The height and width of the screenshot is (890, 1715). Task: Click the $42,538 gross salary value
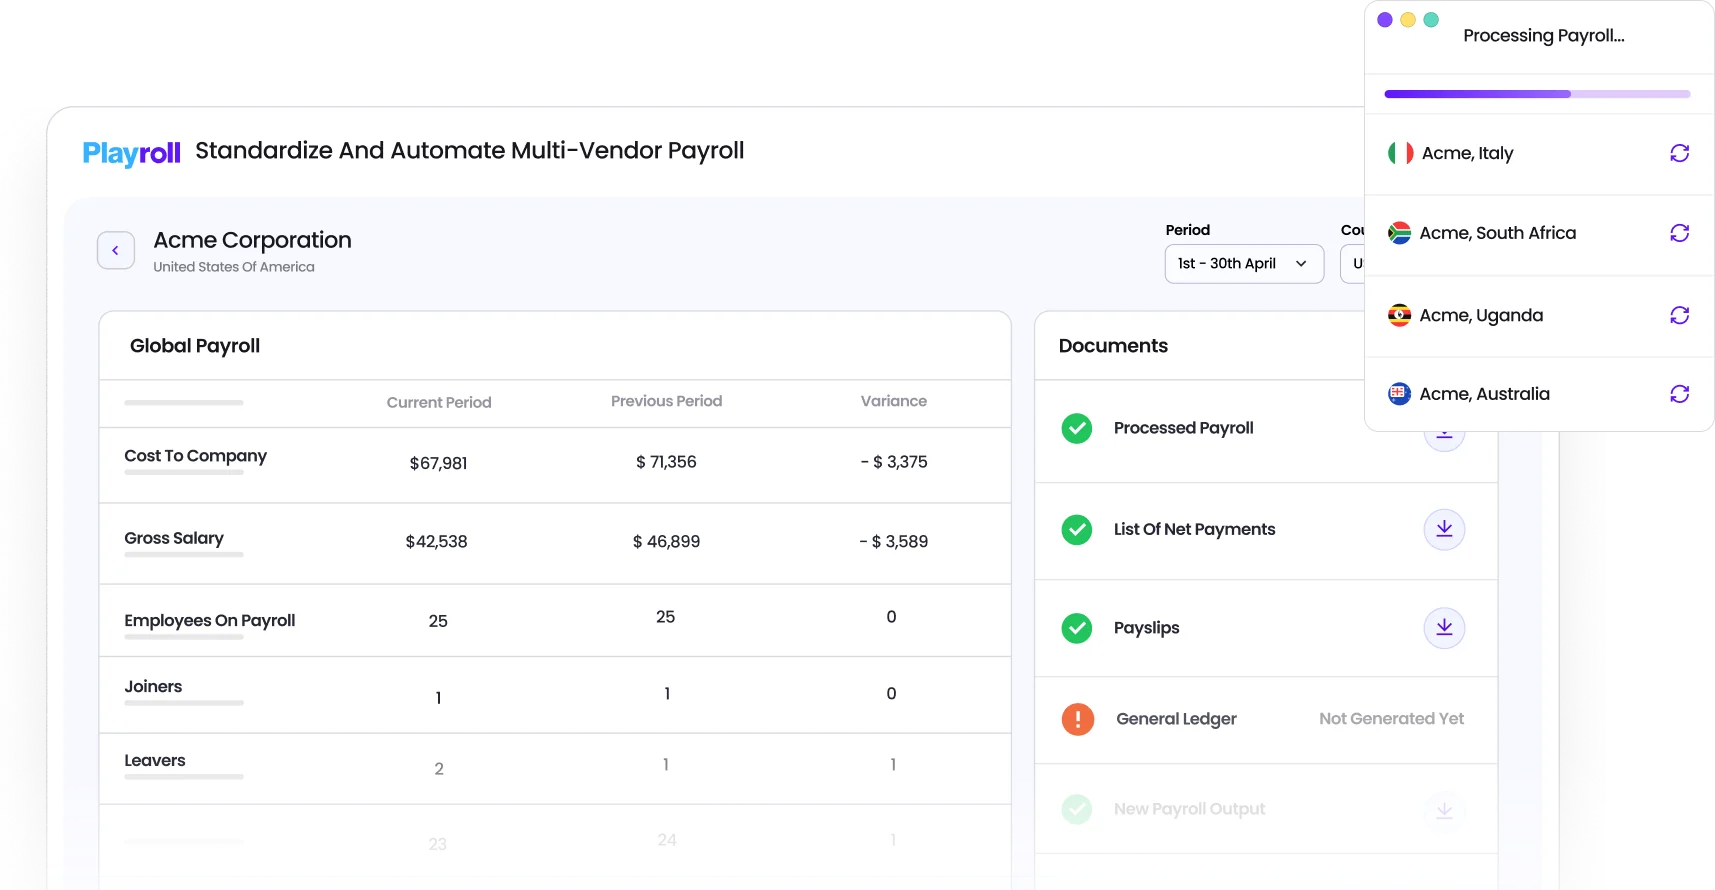[x=436, y=542]
